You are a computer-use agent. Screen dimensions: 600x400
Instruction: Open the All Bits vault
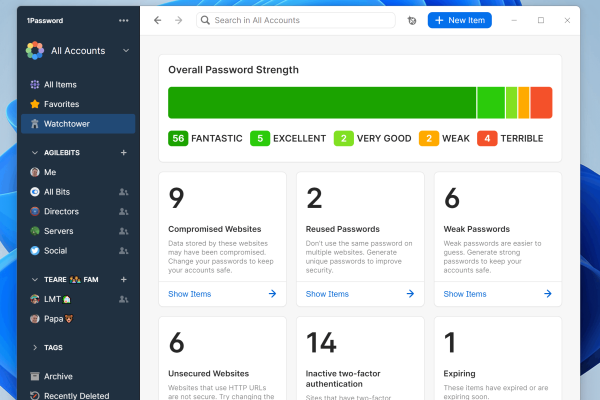[x=78, y=192]
